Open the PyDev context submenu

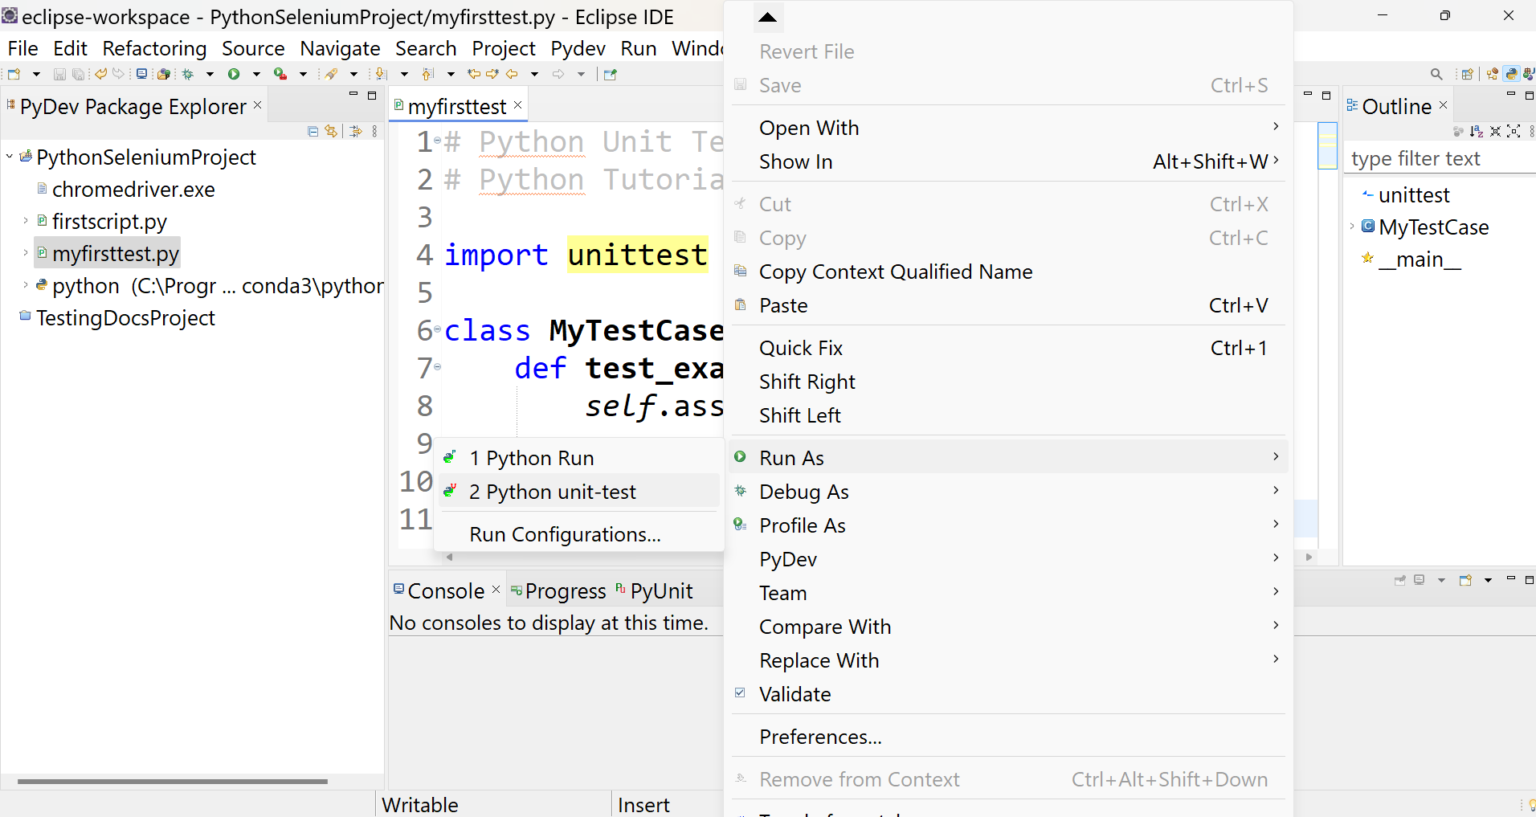[x=1008, y=559]
